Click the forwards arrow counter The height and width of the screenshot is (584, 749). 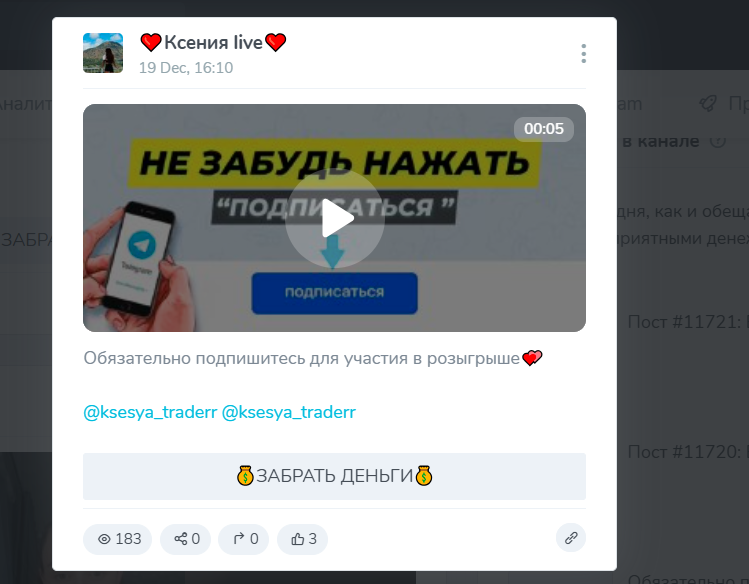244,539
